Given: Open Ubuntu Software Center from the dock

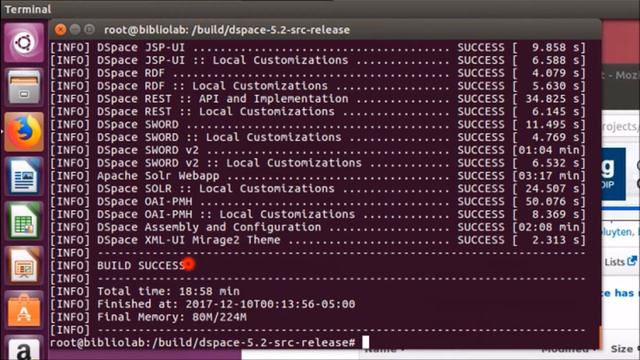Looking at the screenshot, I should (24, 311).
